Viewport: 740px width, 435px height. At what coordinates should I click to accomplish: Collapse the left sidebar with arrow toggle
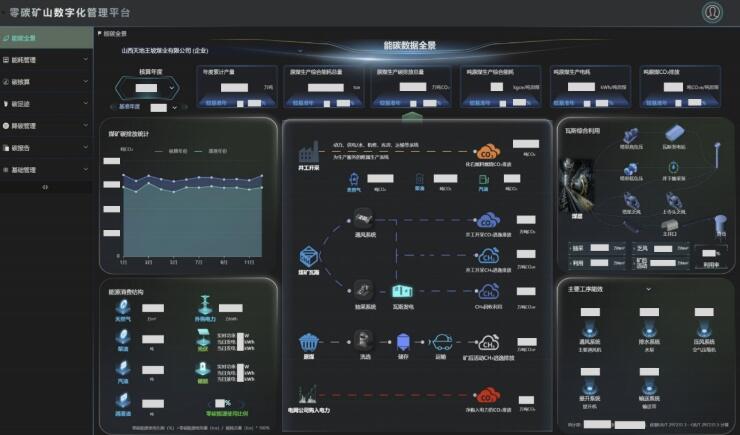[45, 186]
